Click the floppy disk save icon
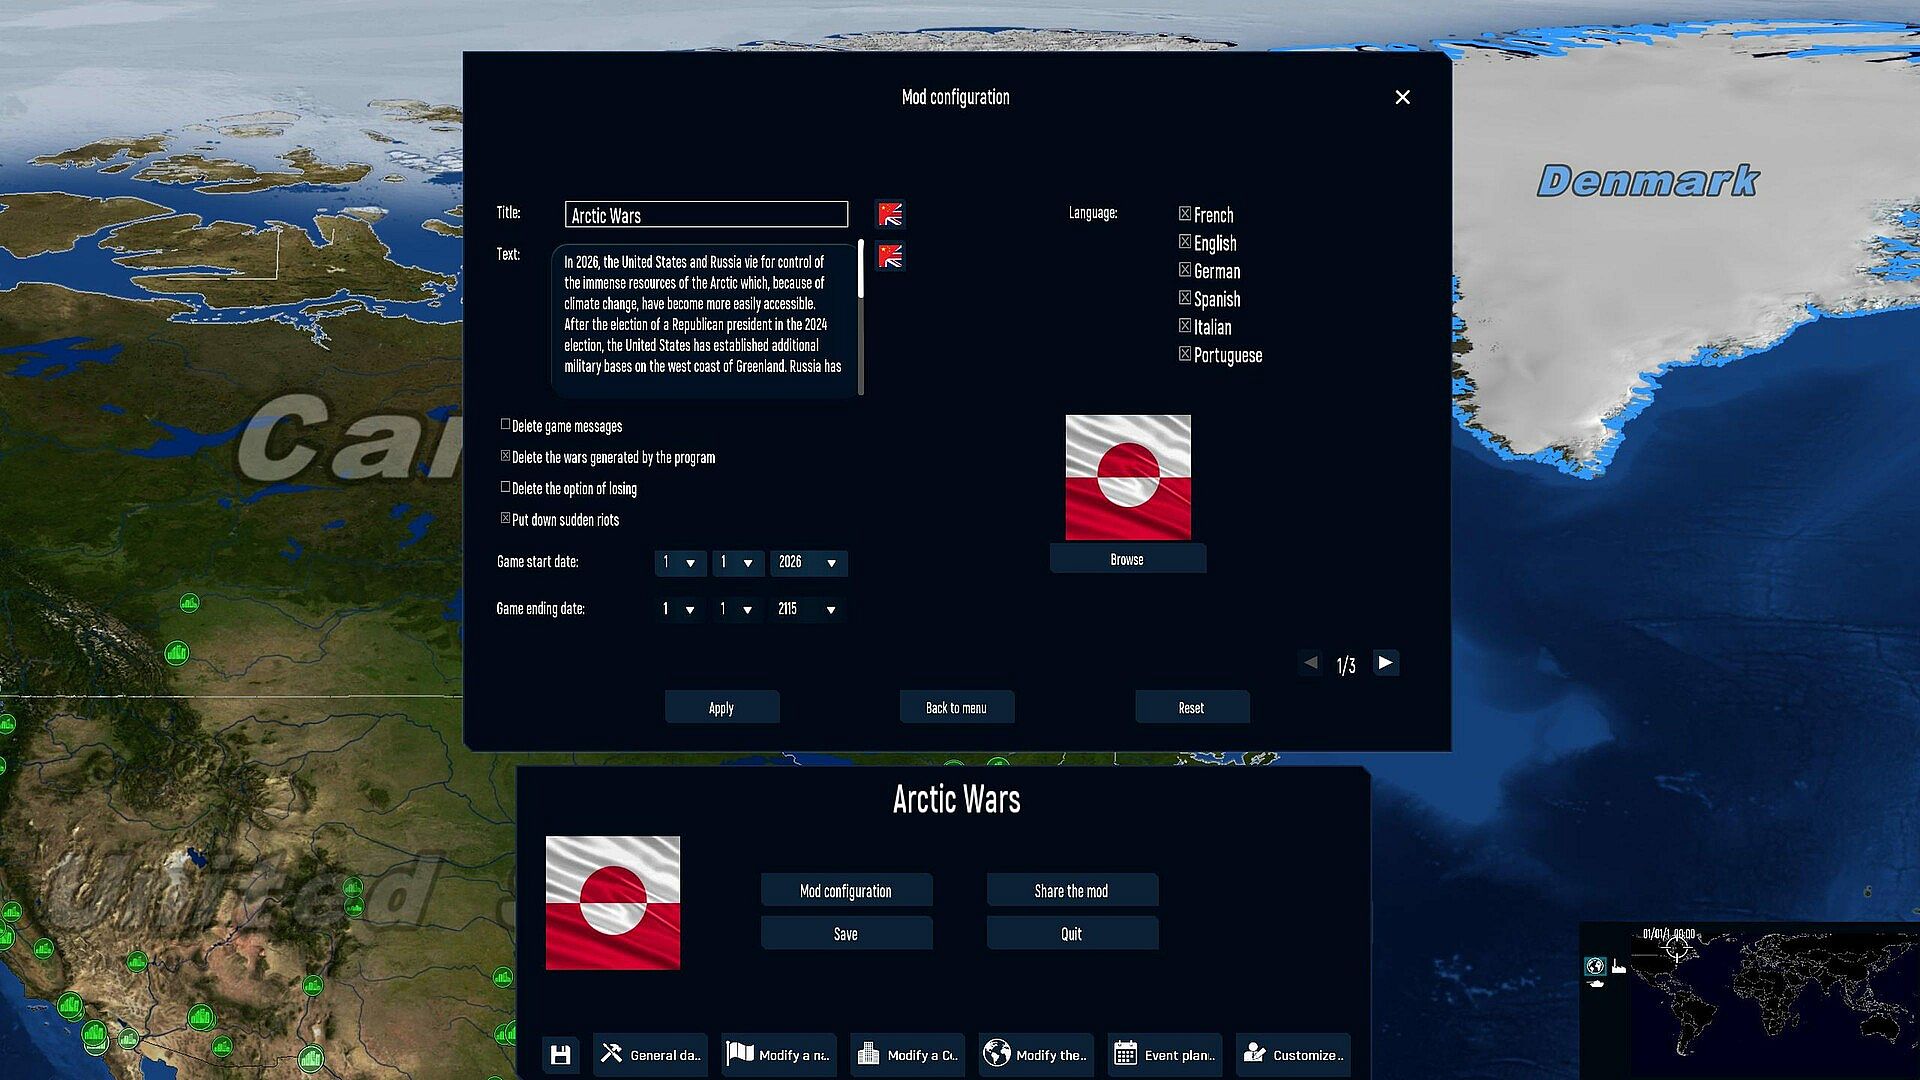Viewport: 1920px width, 1080px height. (560, 1055)
